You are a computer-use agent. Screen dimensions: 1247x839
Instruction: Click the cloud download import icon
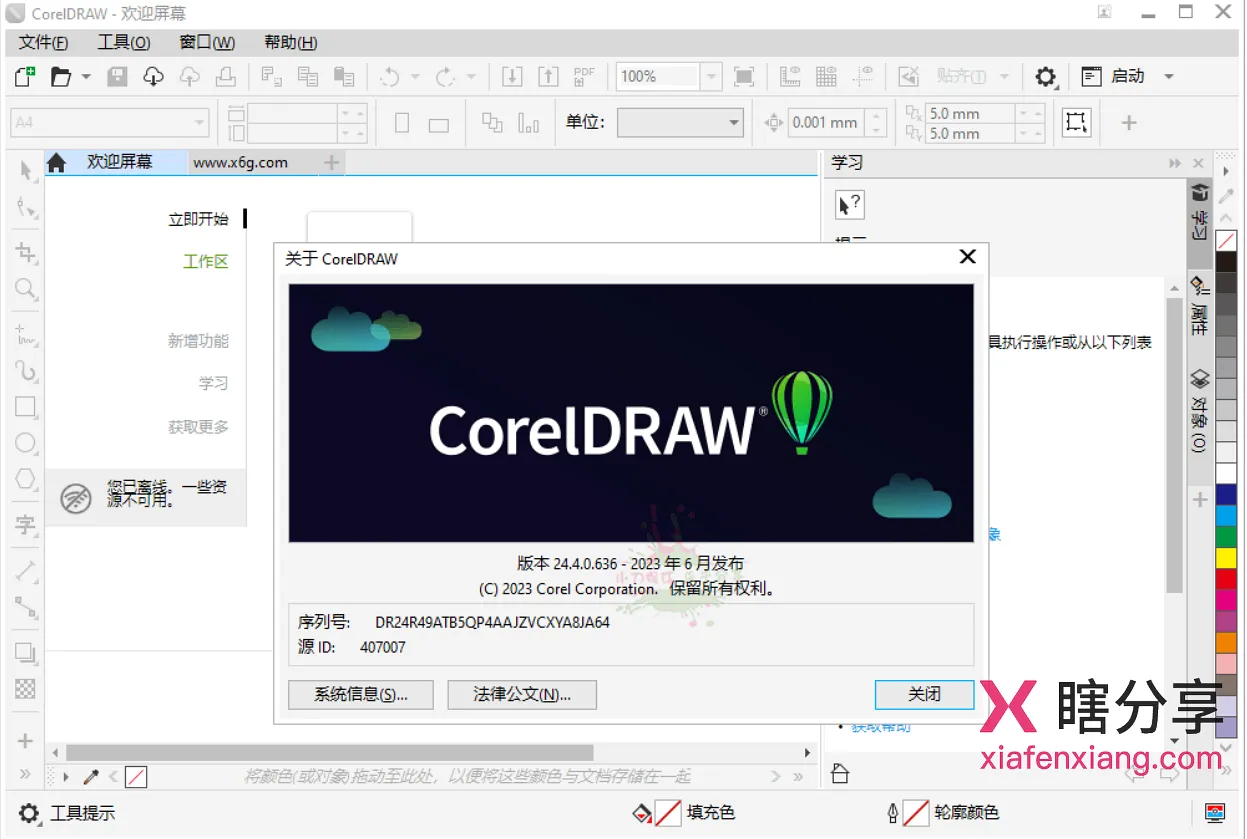pos(153,76)
